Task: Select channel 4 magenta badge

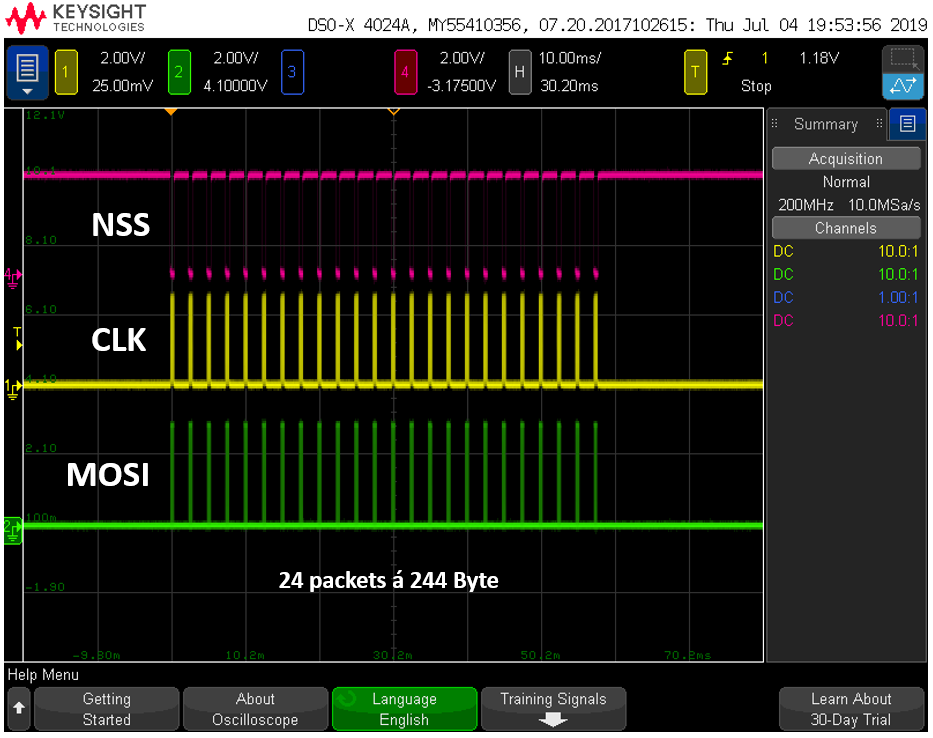Action: click(405, 72)
